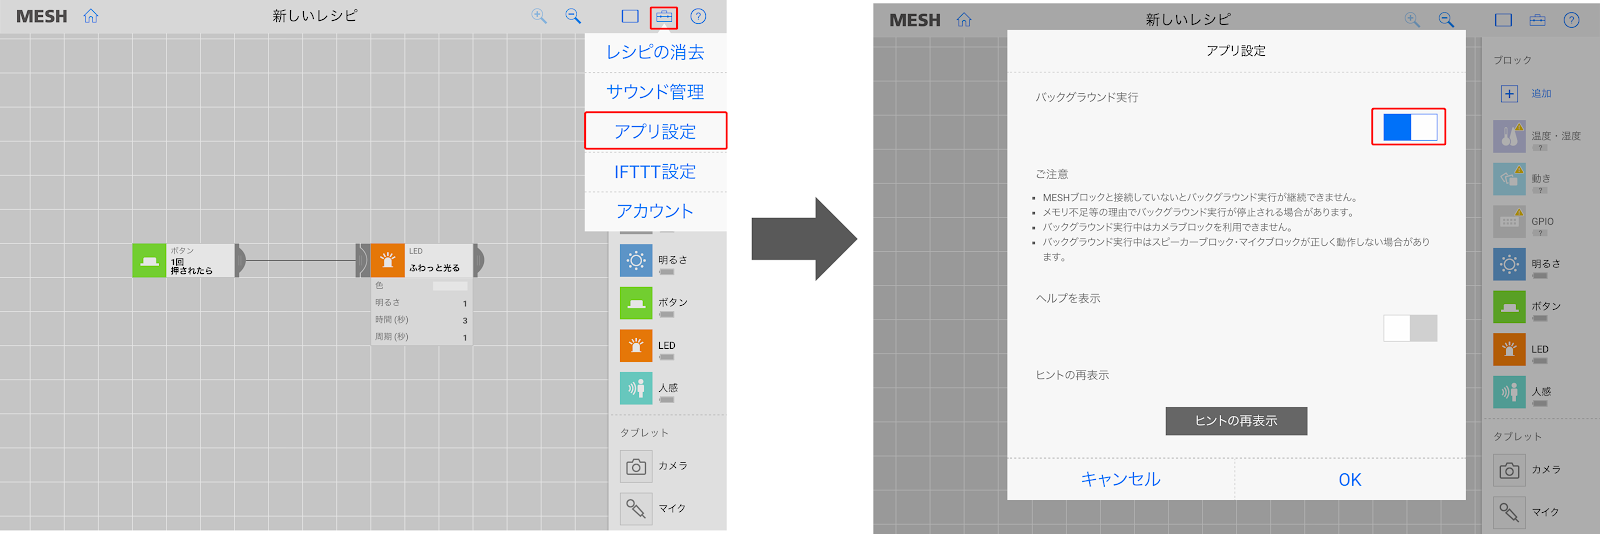This screenshot has width=1600, height=534.
Task: Open the help question mark icon in the left window
Action: pos(698,16)
